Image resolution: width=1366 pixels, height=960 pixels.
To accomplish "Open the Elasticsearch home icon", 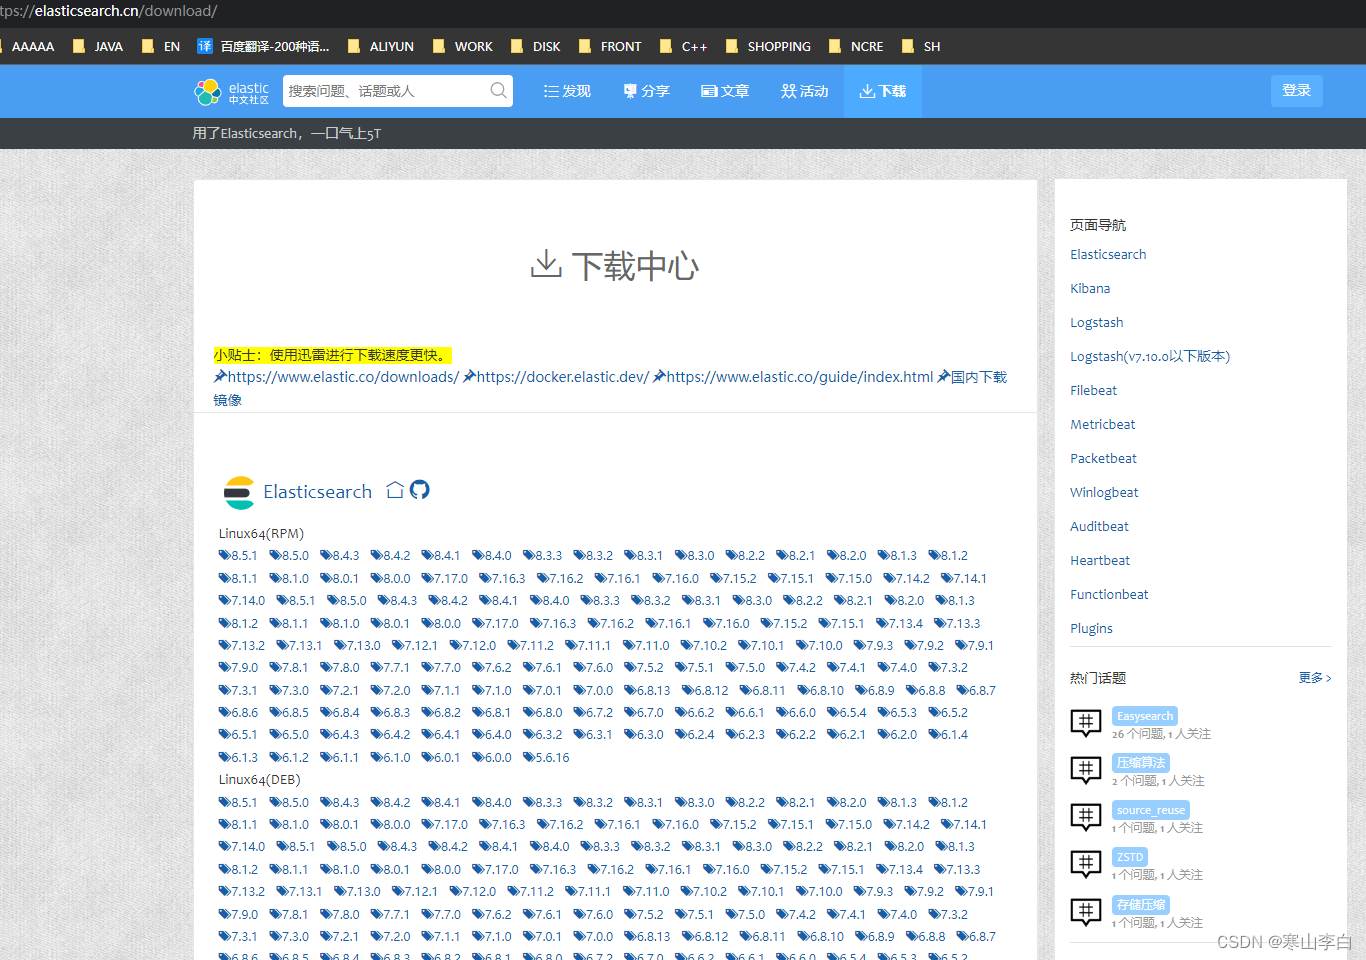I will pos(395,490).
